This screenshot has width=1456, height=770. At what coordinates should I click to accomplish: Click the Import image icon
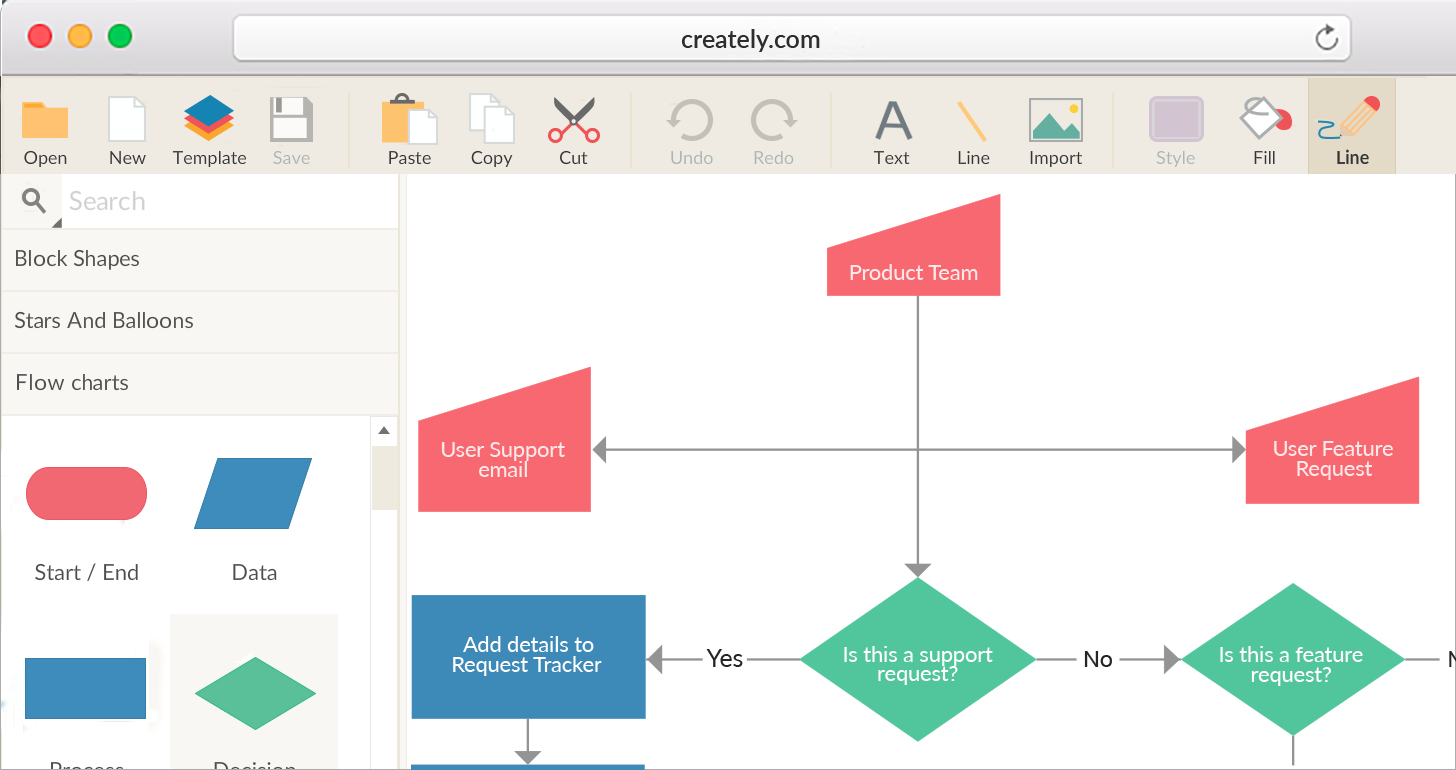point(1055,121)
